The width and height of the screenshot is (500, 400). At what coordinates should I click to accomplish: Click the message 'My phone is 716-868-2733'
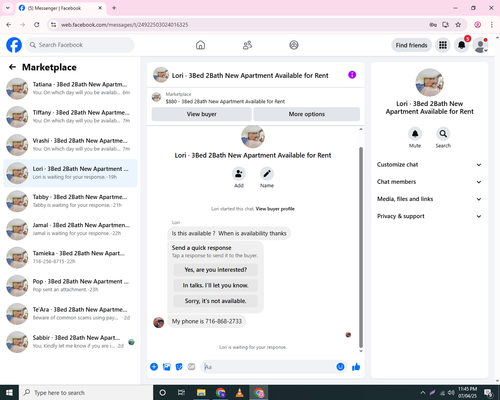click(x=207, y=321)
